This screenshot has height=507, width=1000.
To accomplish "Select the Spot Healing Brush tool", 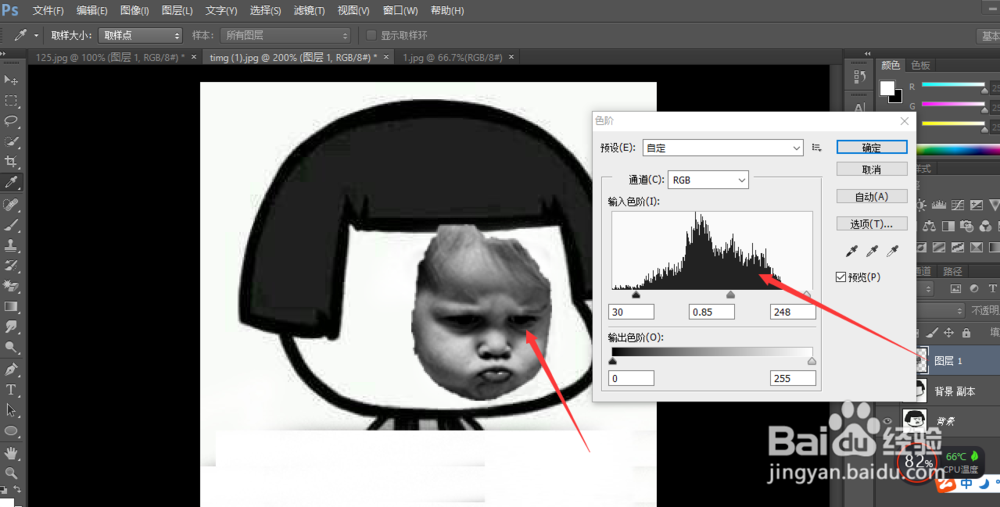I will (x=11, y=204).
